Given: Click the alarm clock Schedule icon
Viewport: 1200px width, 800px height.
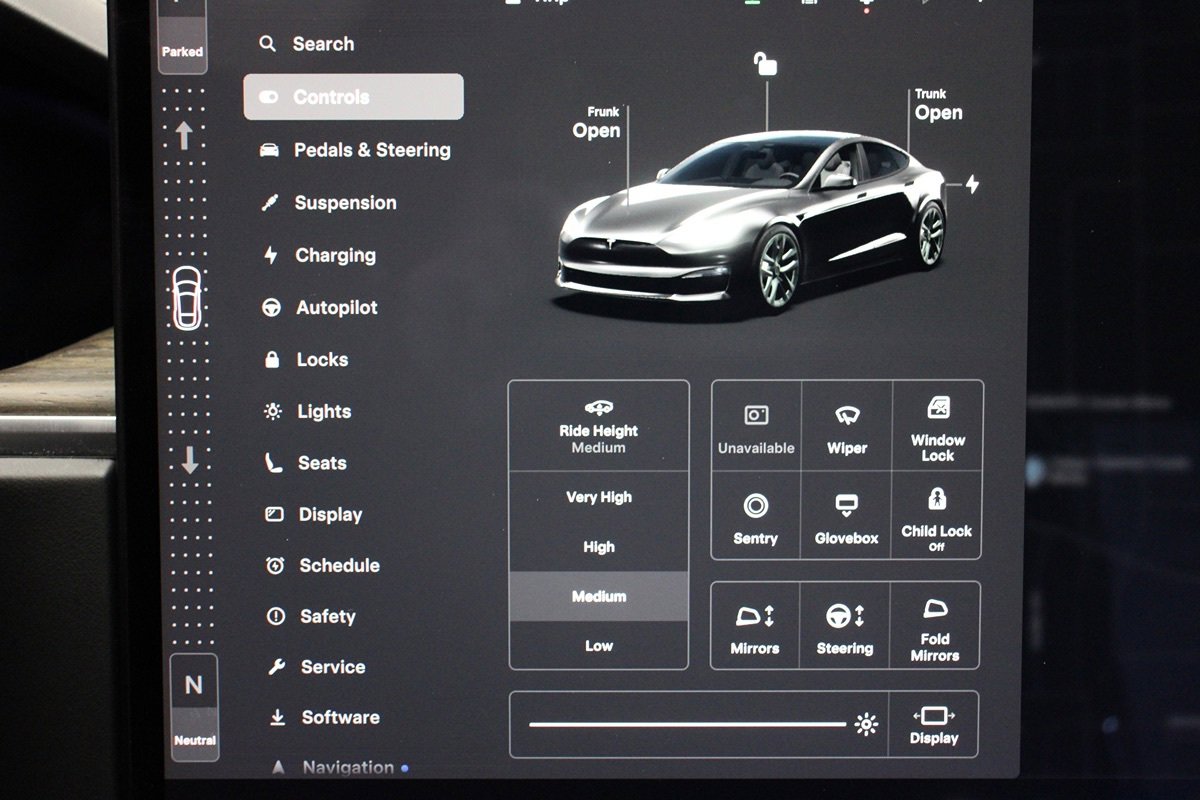Looking at the screenshot, I should coord(275,565).
